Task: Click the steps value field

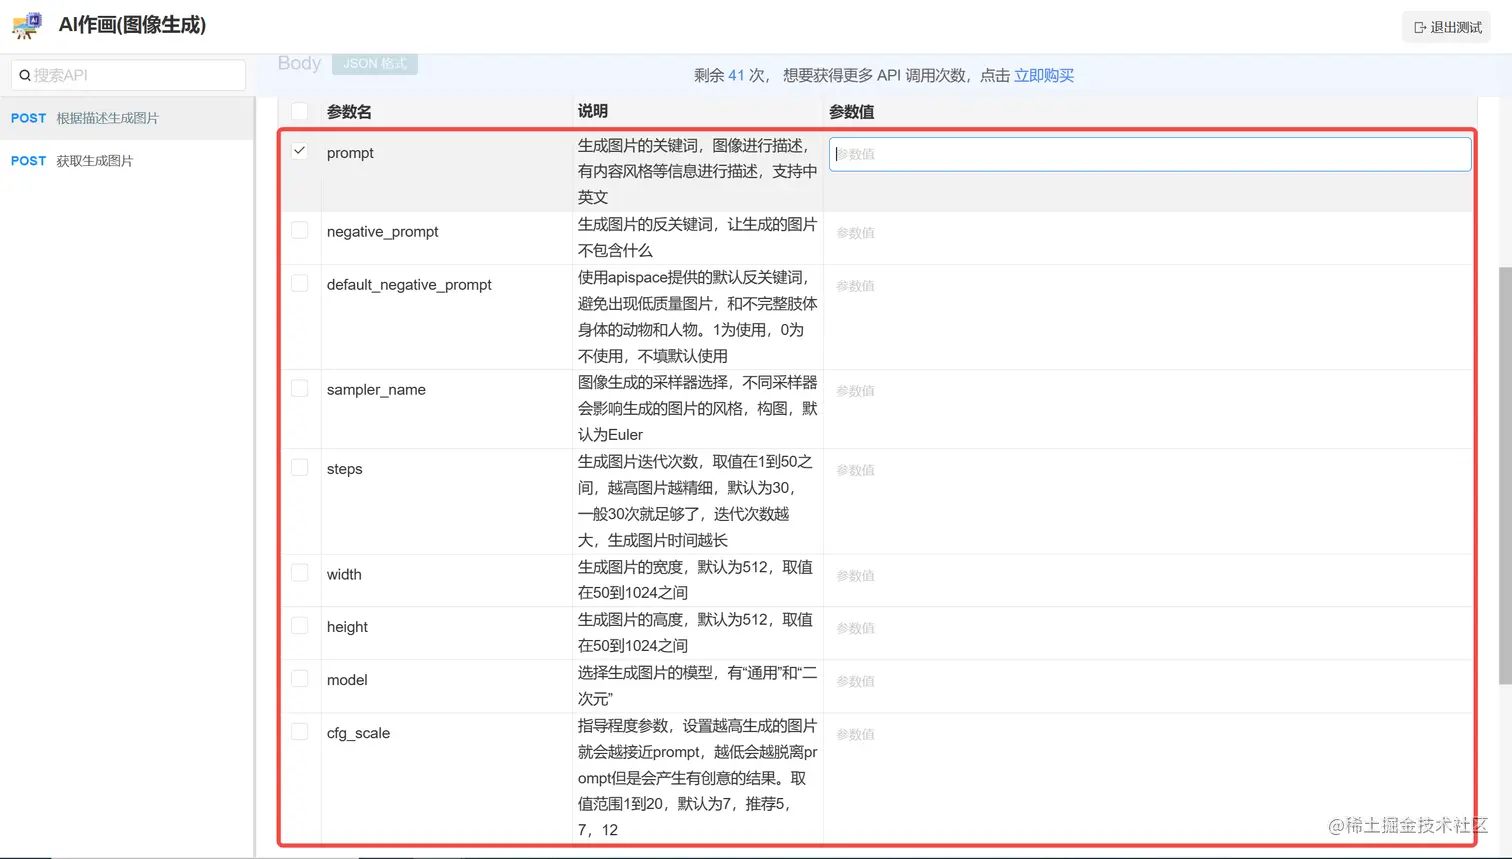Action: click(1150, 470)
